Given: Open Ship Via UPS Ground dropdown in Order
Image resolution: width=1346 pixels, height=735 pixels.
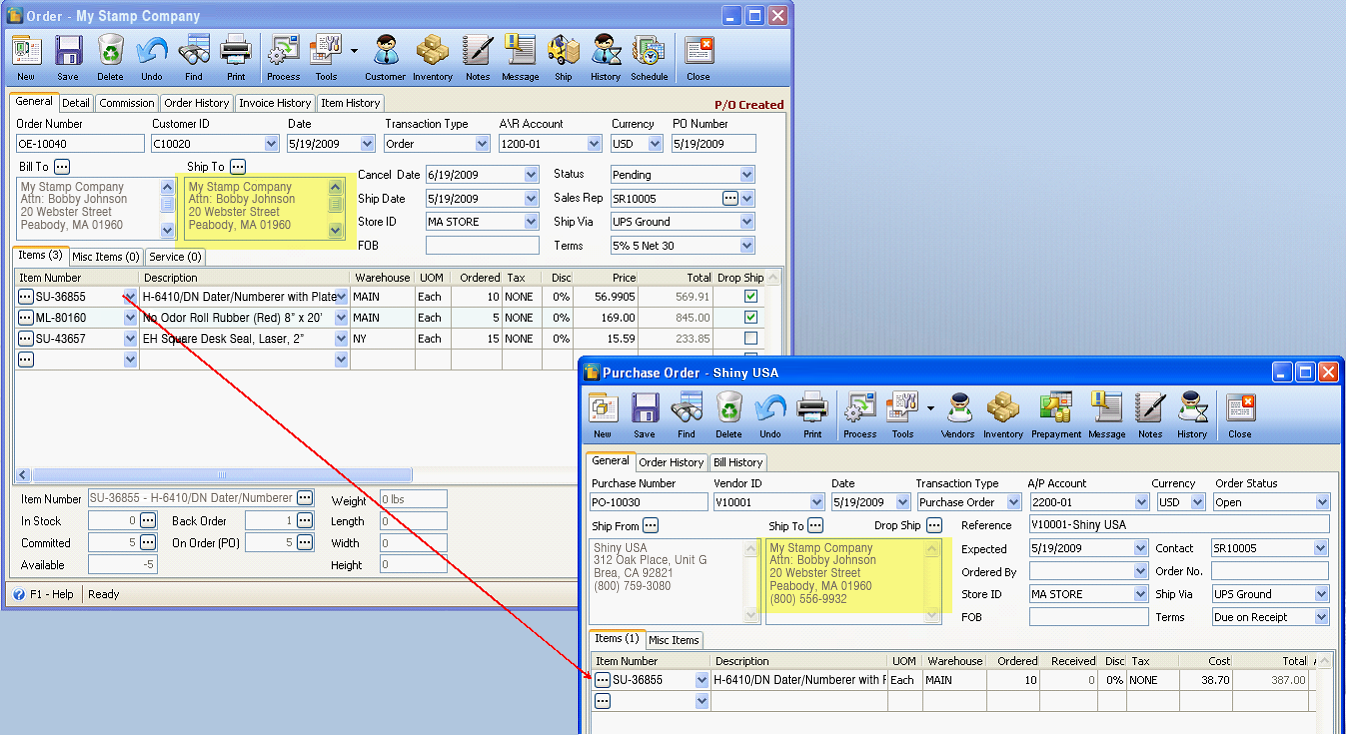Looking at the screenshot, I should point(747,222).
